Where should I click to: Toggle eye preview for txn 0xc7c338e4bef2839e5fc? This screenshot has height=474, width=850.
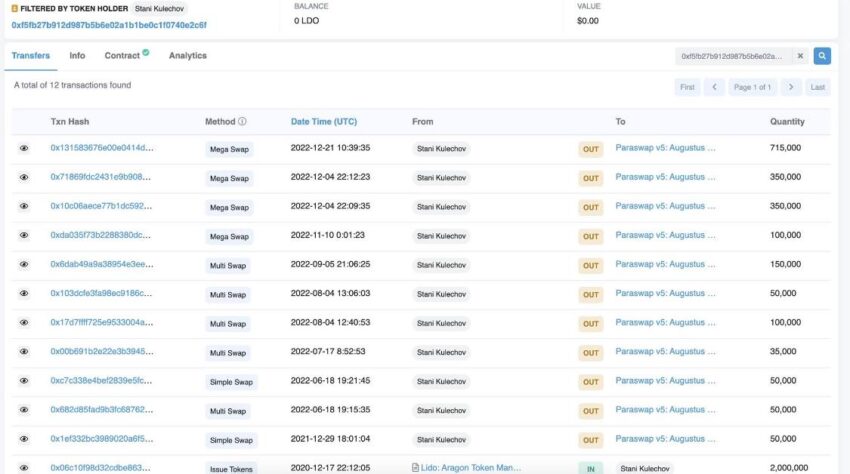24,381
